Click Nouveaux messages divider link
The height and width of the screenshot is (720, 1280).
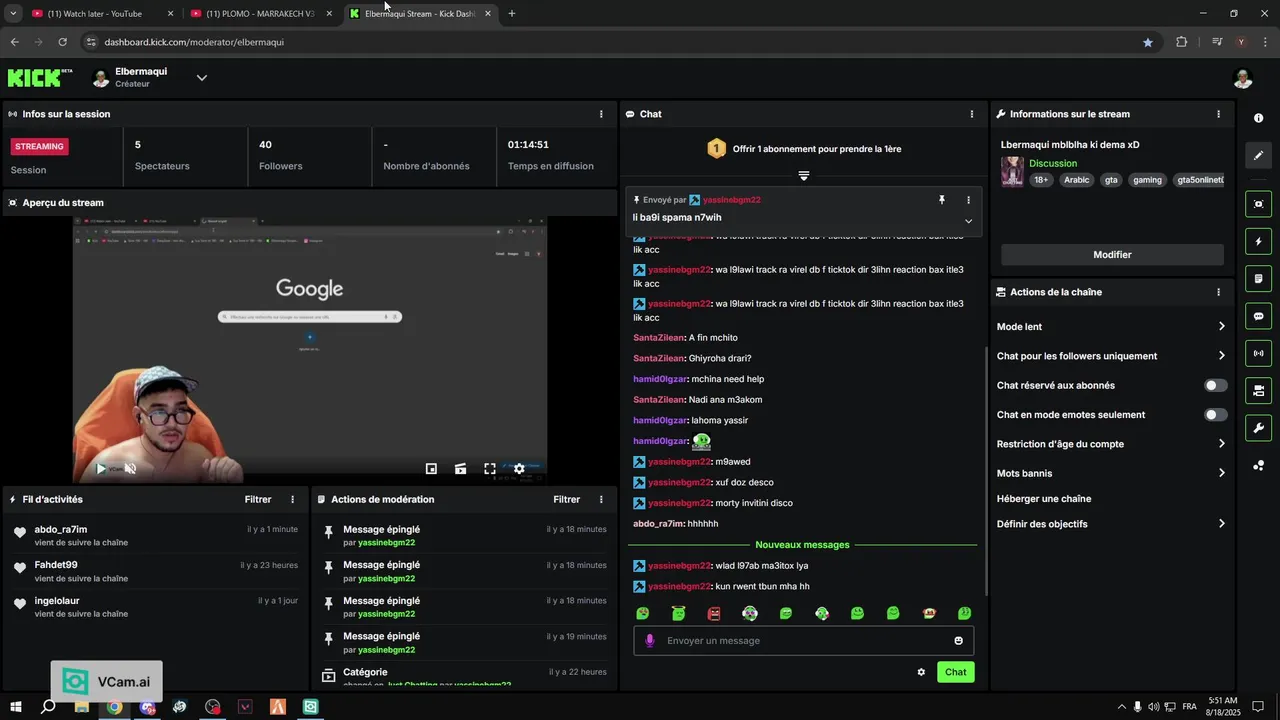[x=802, y=545]
